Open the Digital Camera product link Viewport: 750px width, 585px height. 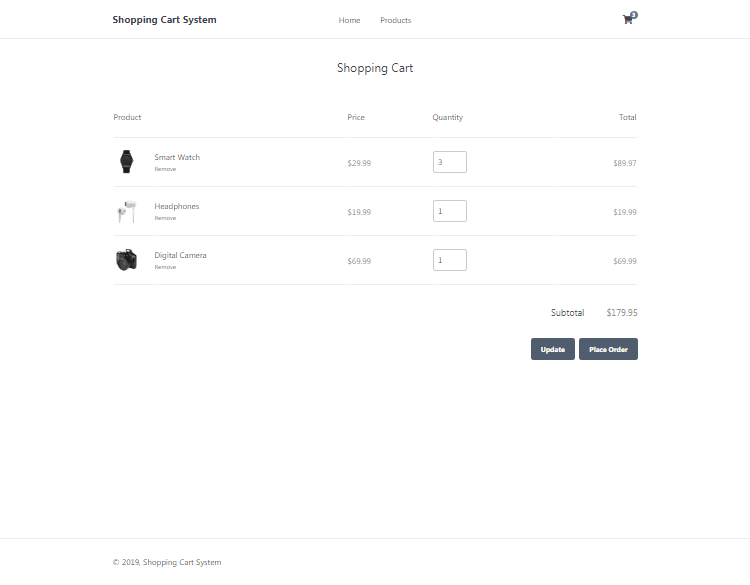[x=180, y=255]
